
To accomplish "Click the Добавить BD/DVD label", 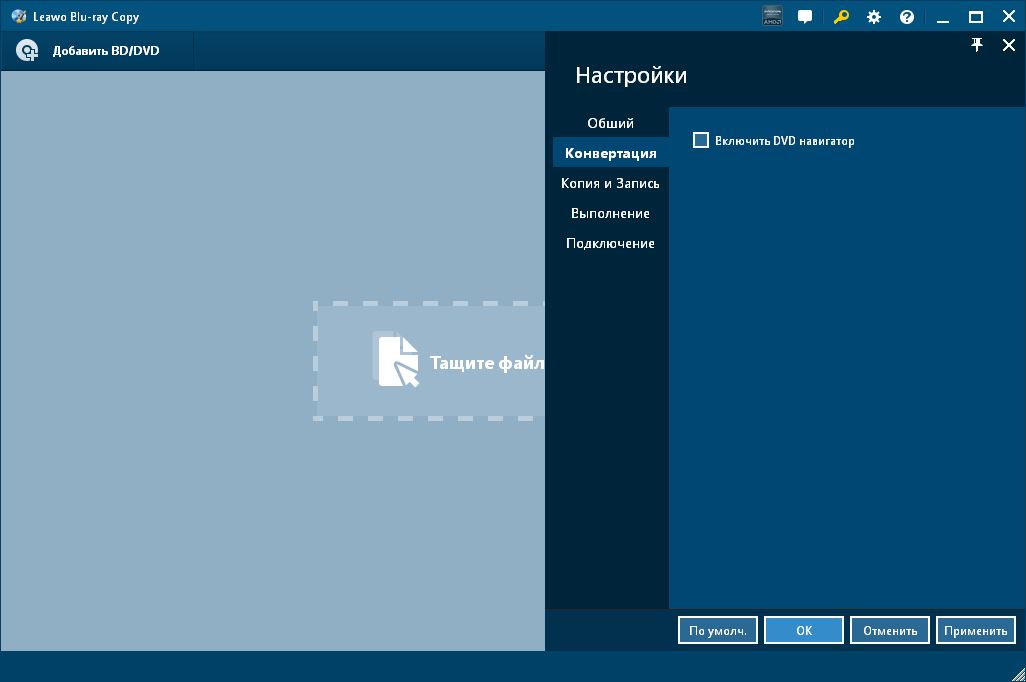I will click(106, 50).
